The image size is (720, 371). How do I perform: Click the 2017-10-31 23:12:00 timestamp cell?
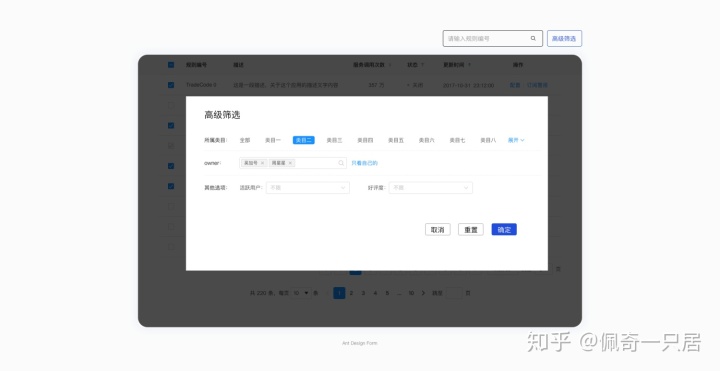(468, 85)
